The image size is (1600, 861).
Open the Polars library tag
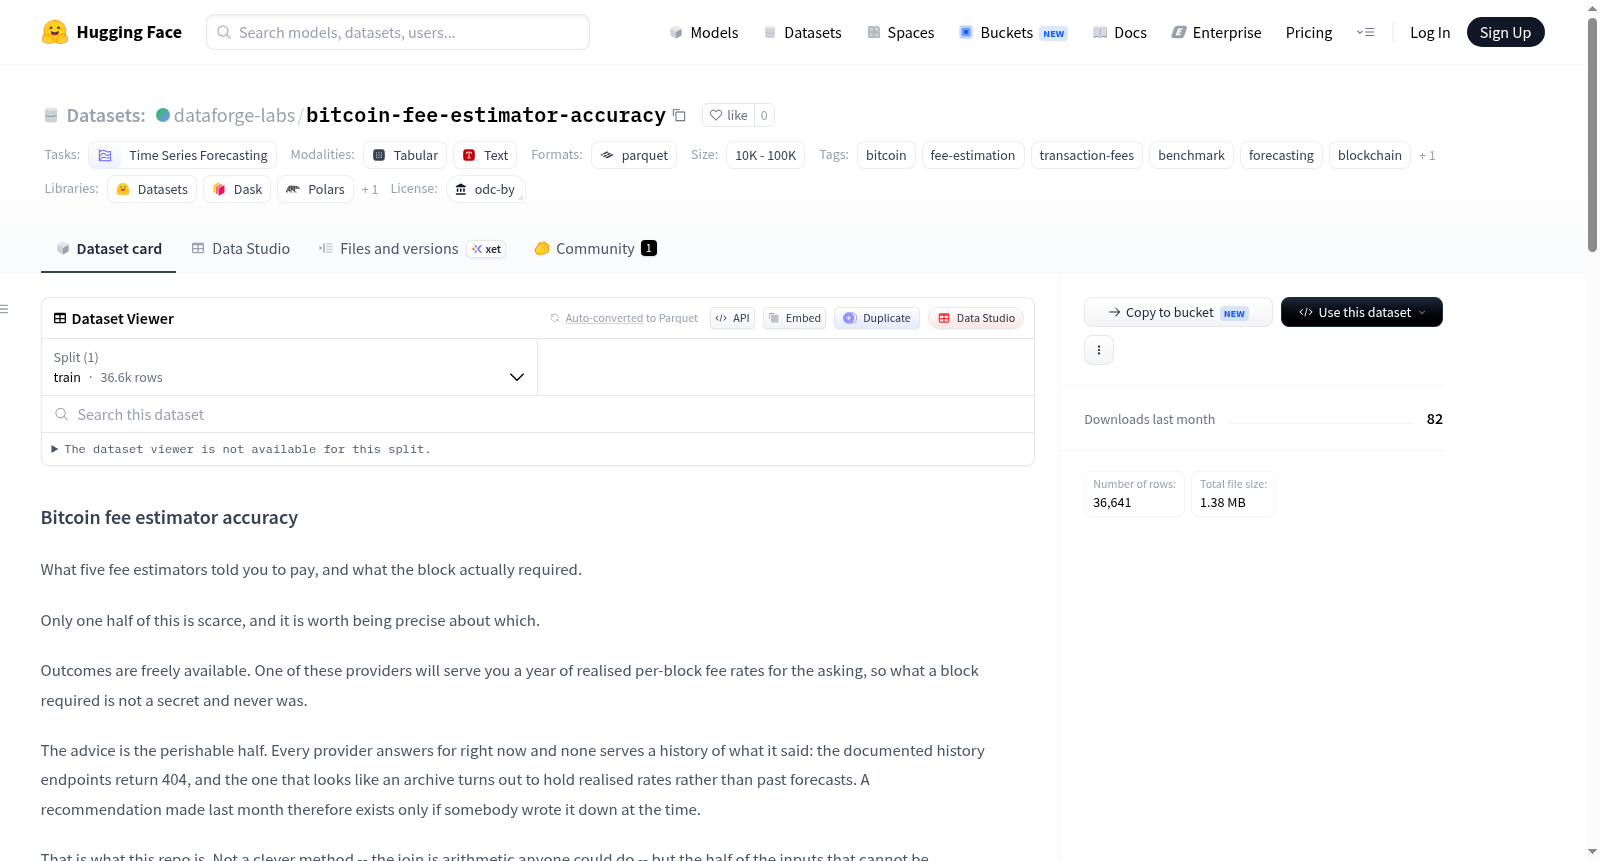[315, 189]
